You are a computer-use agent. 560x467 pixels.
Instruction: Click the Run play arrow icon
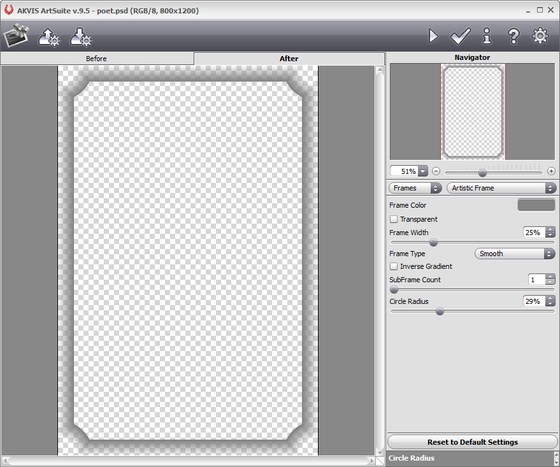433,36
